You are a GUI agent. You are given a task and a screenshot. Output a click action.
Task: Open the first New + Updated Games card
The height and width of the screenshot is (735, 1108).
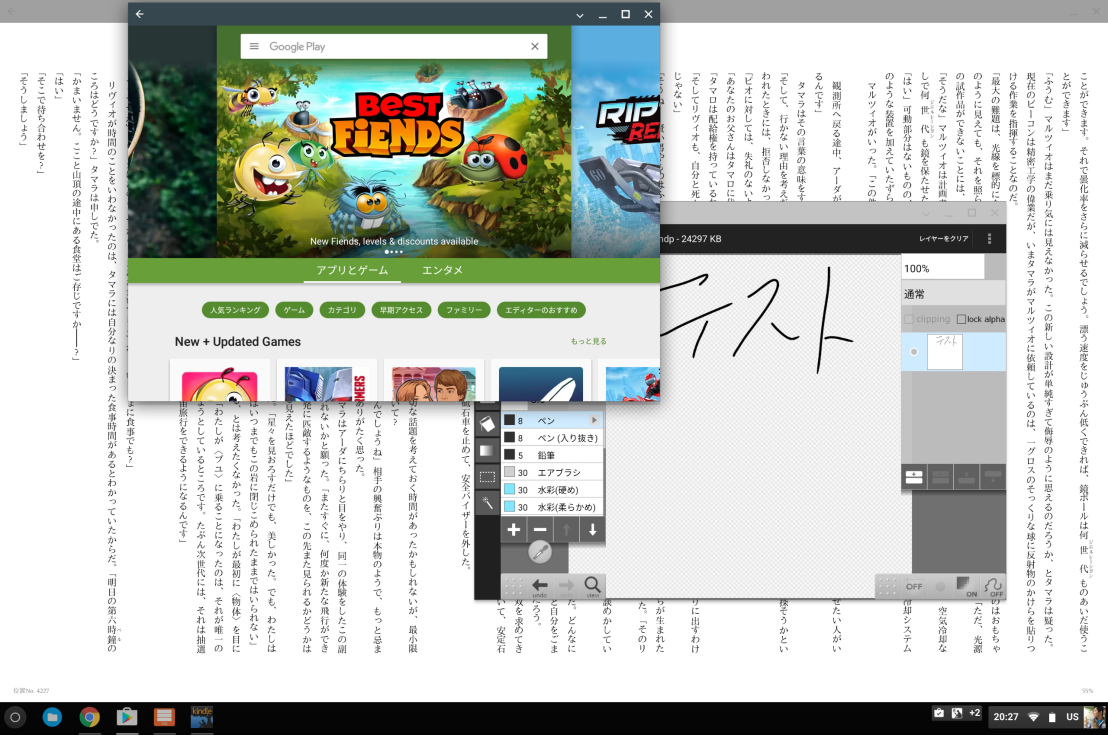click(x=220, y=380)
